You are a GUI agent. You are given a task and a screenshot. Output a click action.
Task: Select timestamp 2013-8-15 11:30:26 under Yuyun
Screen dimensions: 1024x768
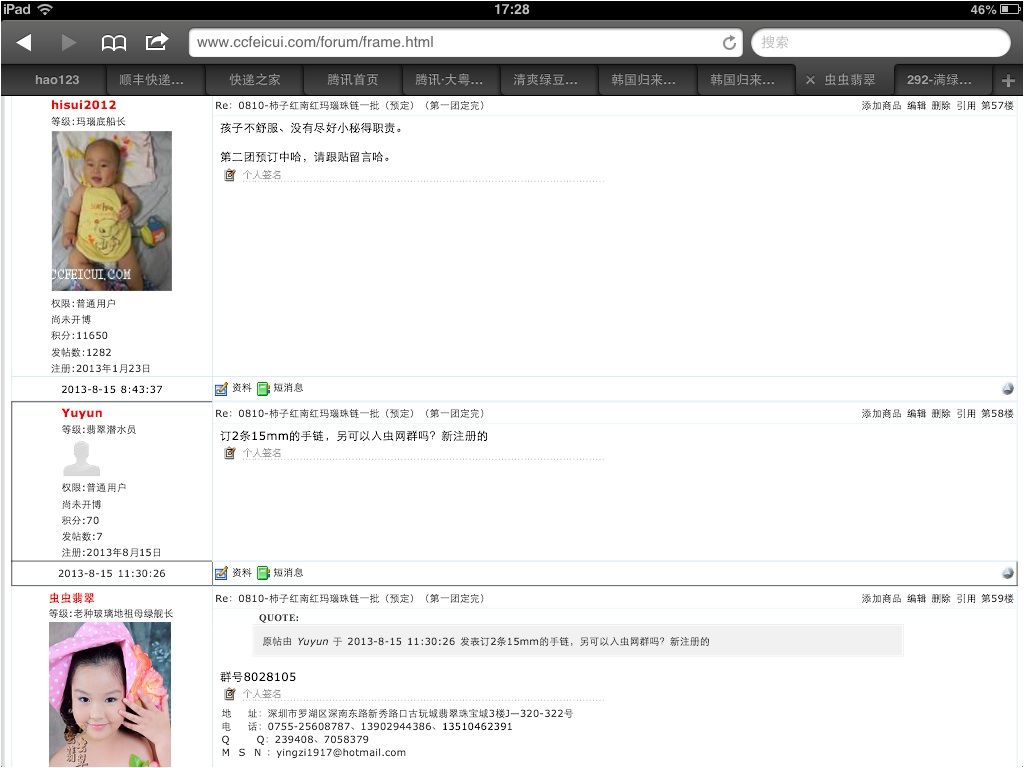pyautogui.click(x=112, y=574)
